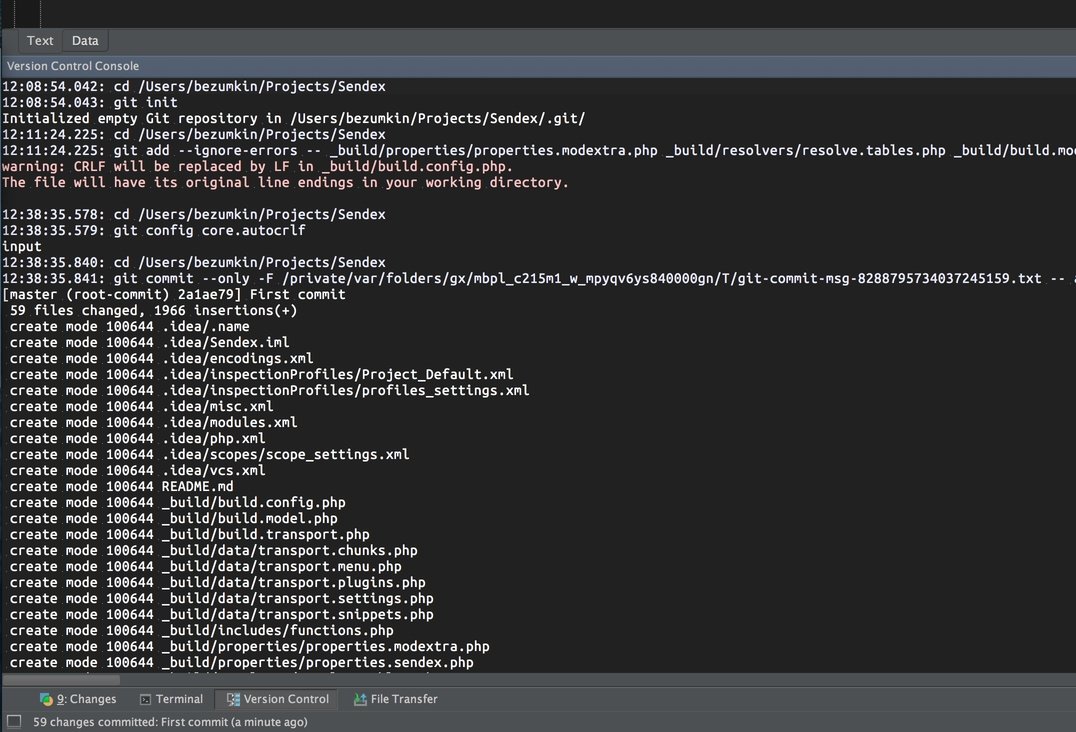Switch to the Text tab
The height and width of the screenshot is (732, 1076).
pyautogui.click(x=40, y=41)
